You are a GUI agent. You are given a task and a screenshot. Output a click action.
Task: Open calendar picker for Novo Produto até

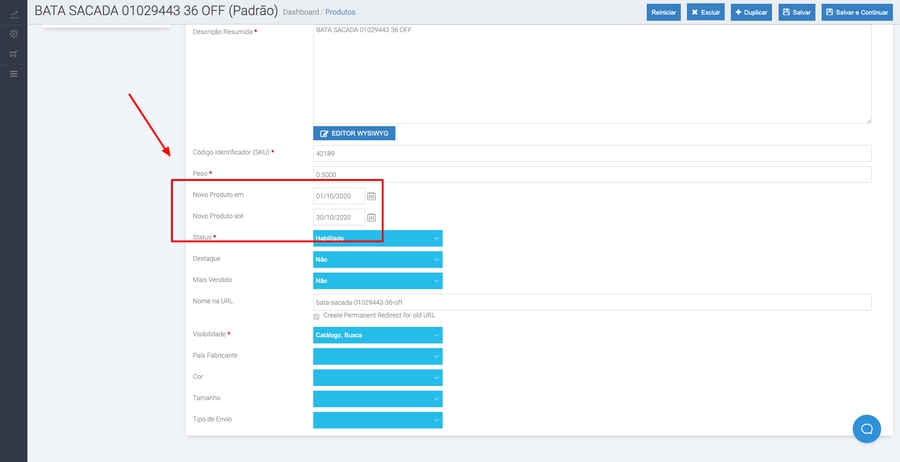pos(371,217)
